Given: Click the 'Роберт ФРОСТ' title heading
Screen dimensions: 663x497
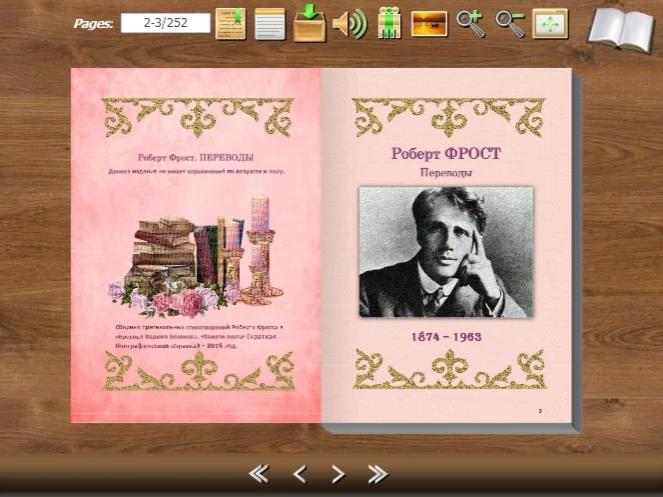Looking at the screenshot, I should pos(445,153).
